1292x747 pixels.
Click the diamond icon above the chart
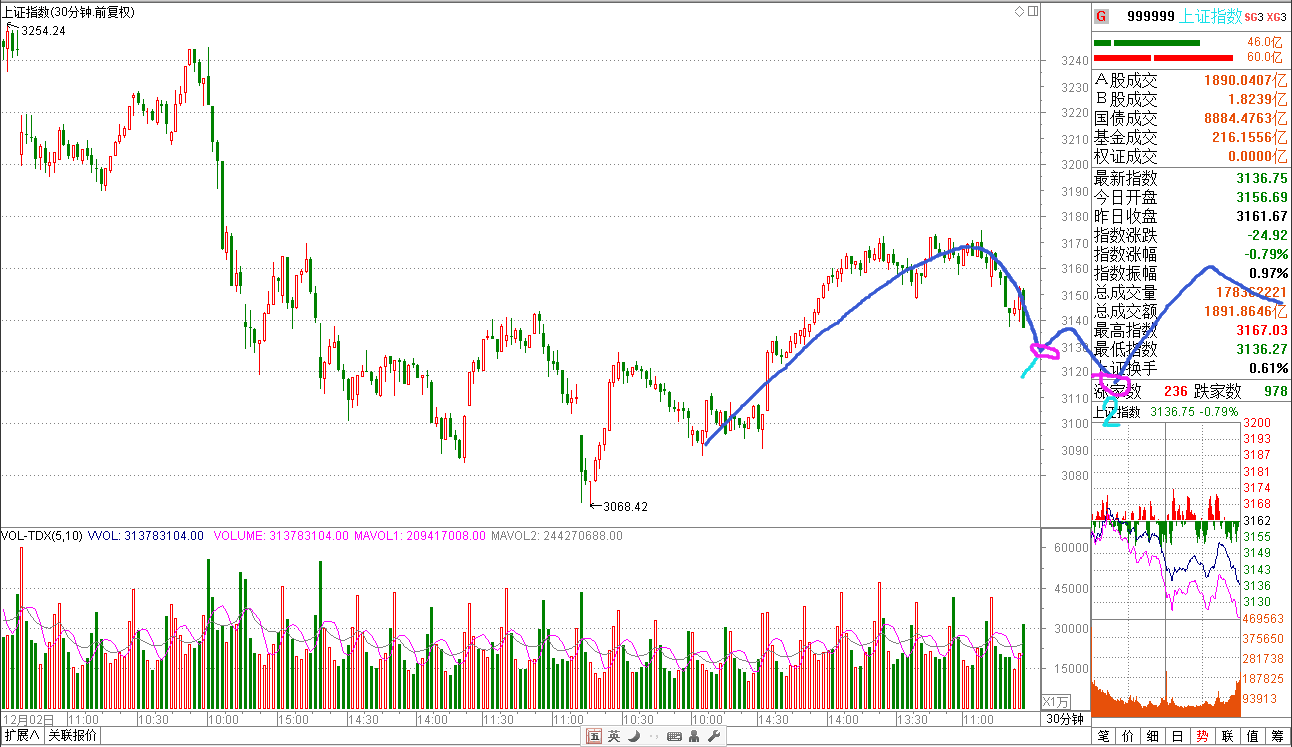[x=1019, y=11]
